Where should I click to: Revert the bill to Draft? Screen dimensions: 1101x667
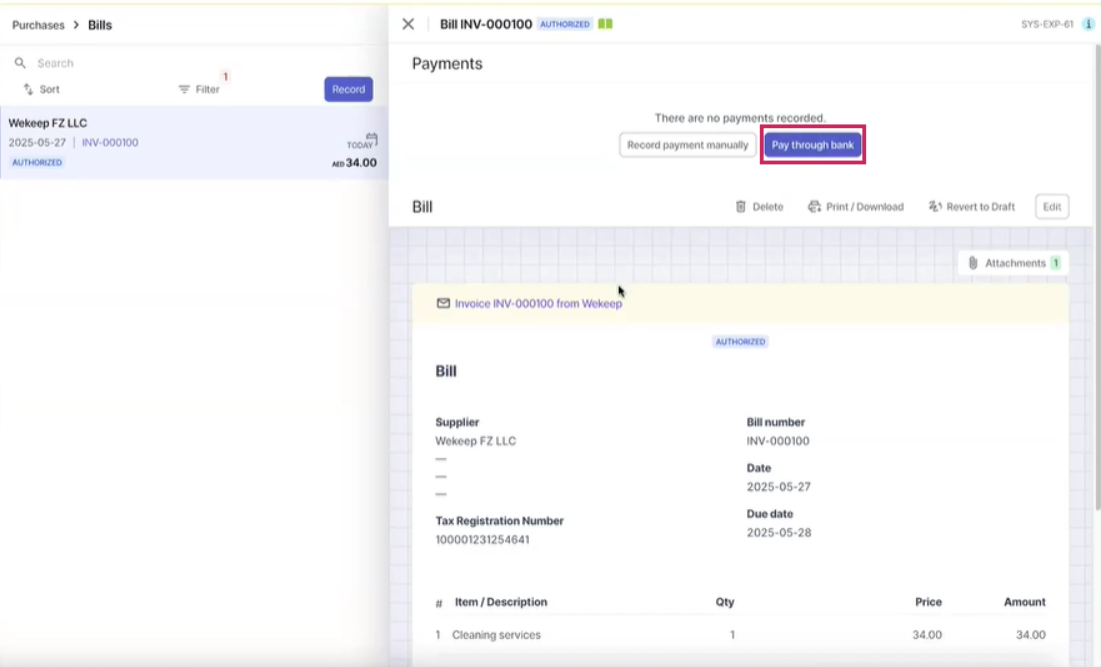pyautogui.click(x=972, y=206)
